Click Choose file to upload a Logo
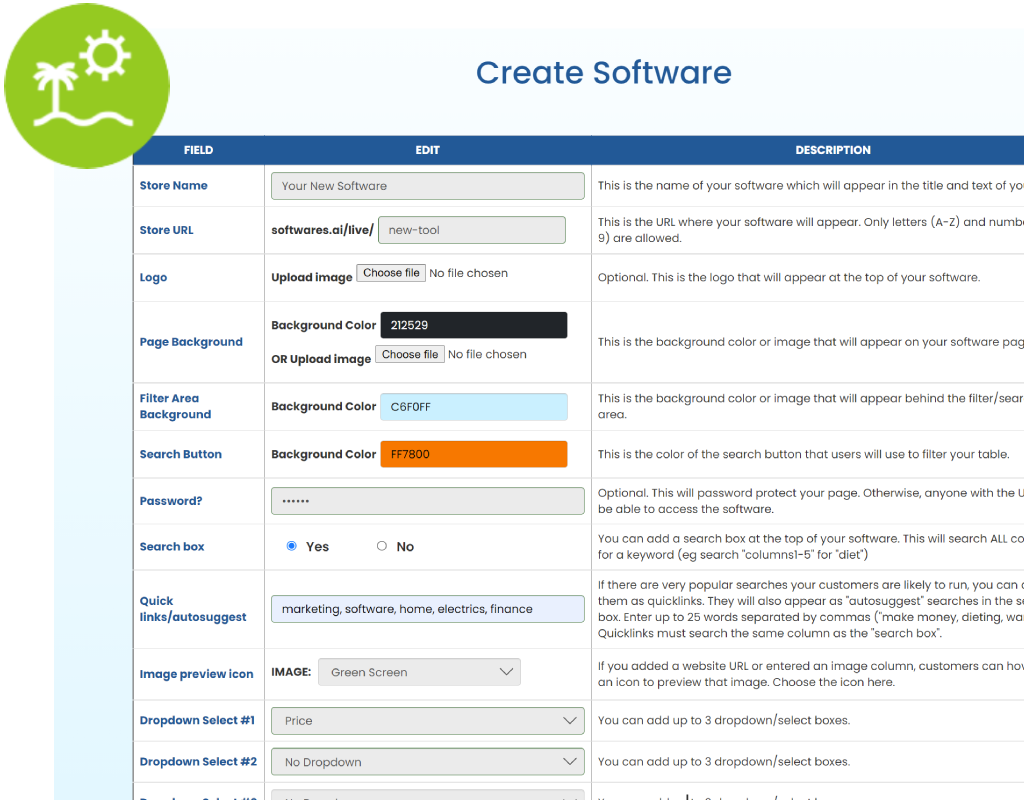Viewport: 1024px width, 800px height. 390,272
